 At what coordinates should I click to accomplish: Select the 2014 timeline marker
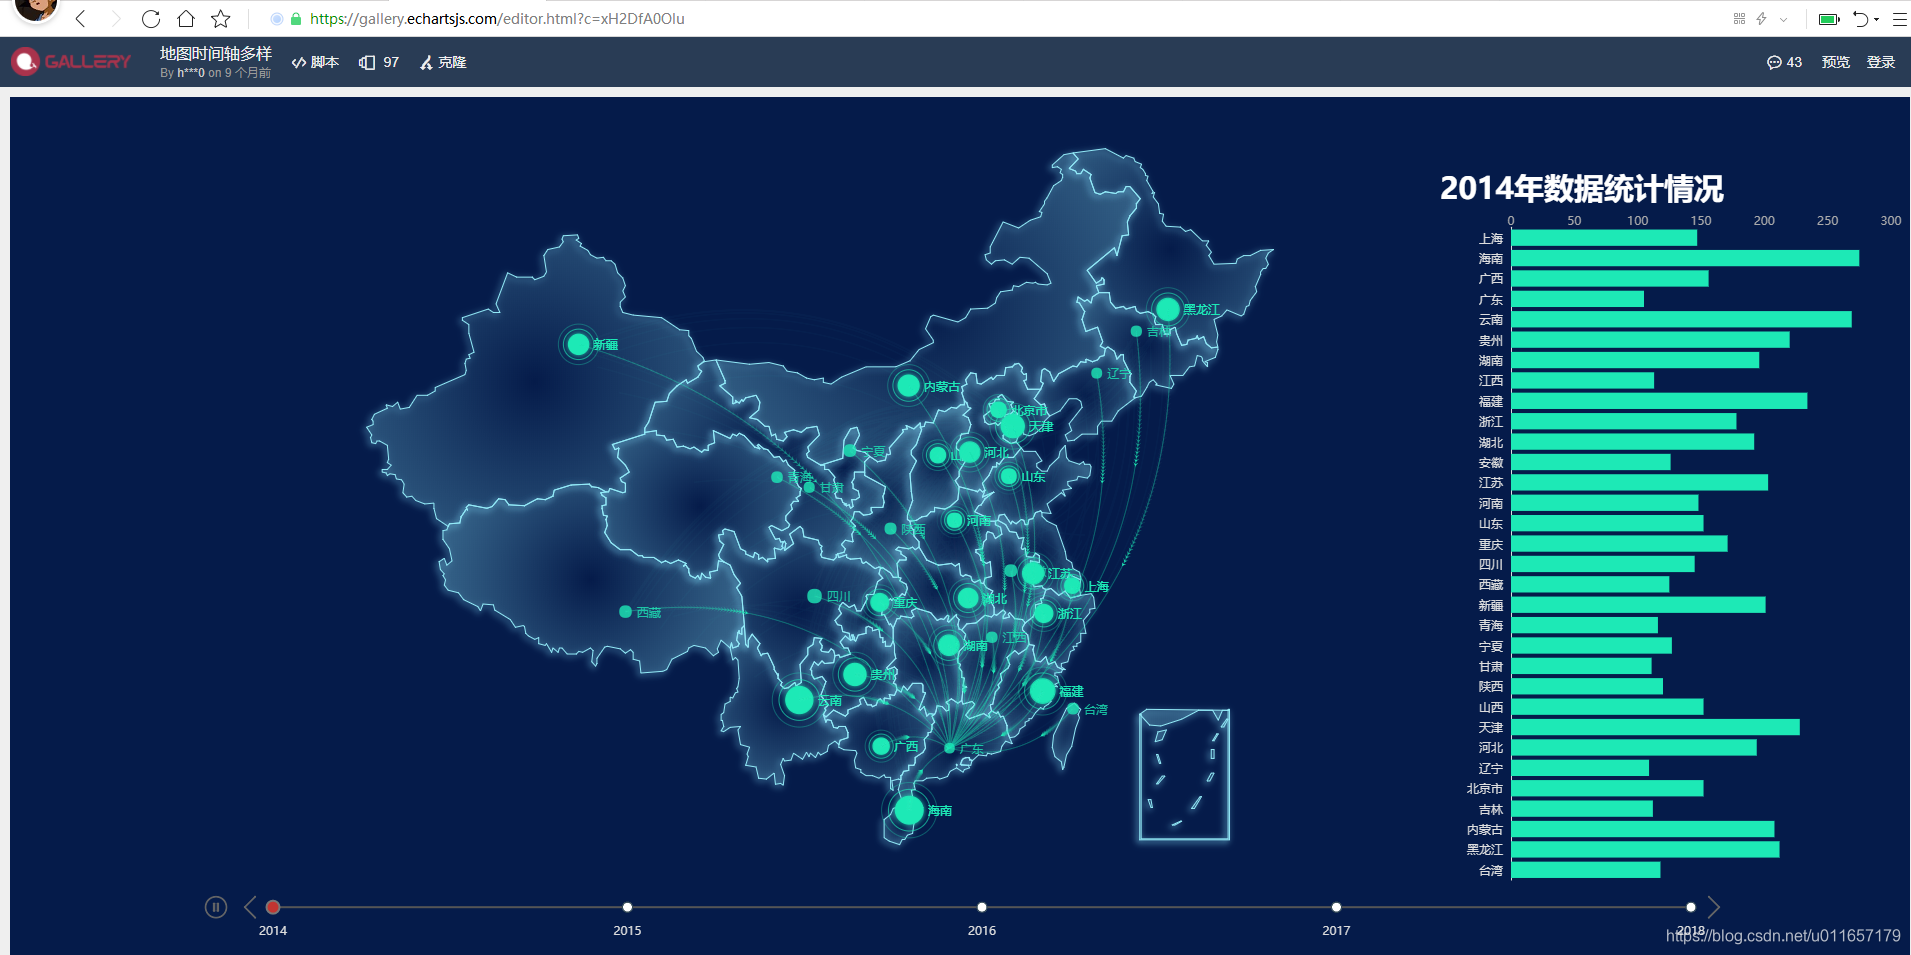click(273, 907)
